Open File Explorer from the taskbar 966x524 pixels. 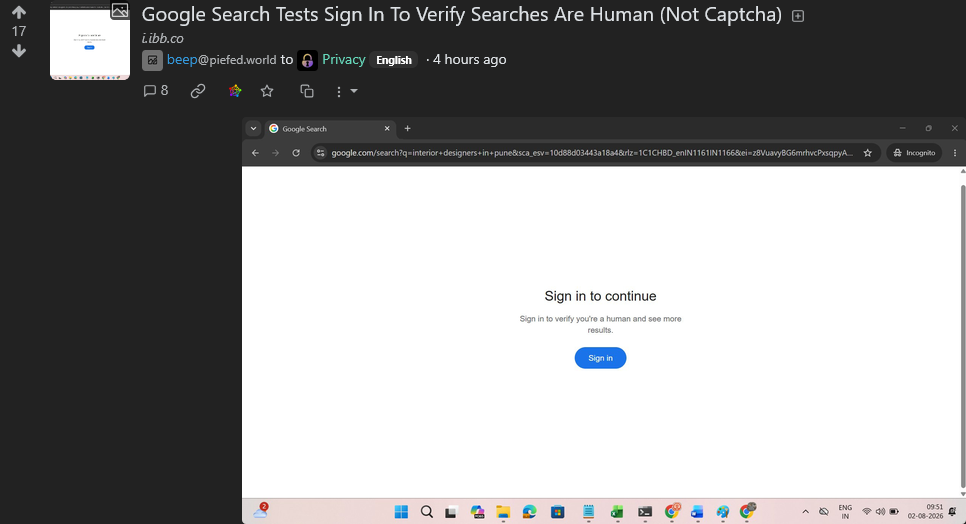[503, 512]
